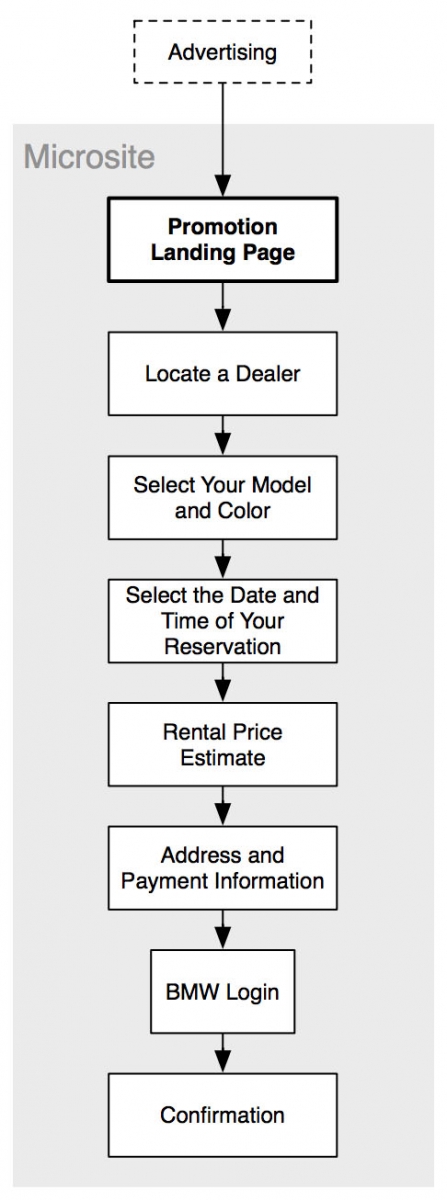Click the Microsite group label
This screenshot has width=447, height=1200.
point(90,157)
